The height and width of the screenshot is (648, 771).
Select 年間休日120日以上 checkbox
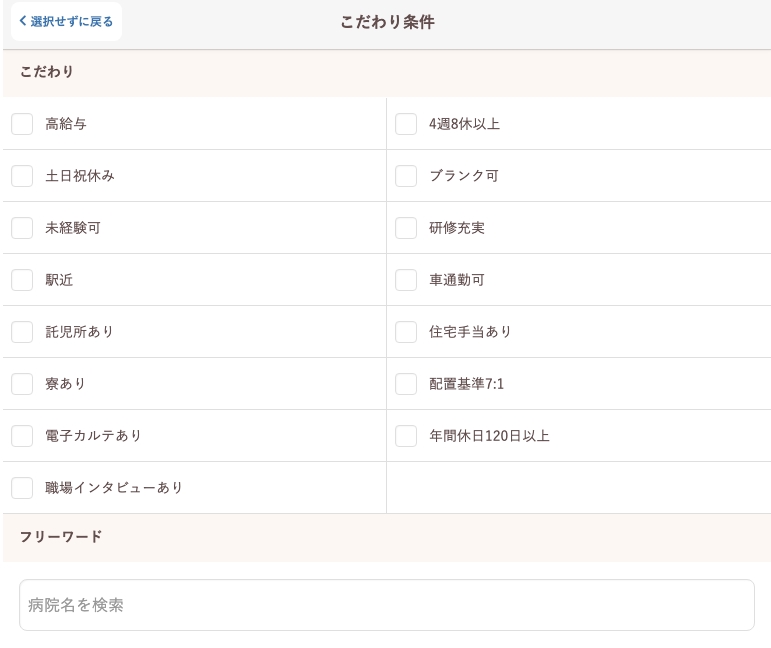[406, 436]
